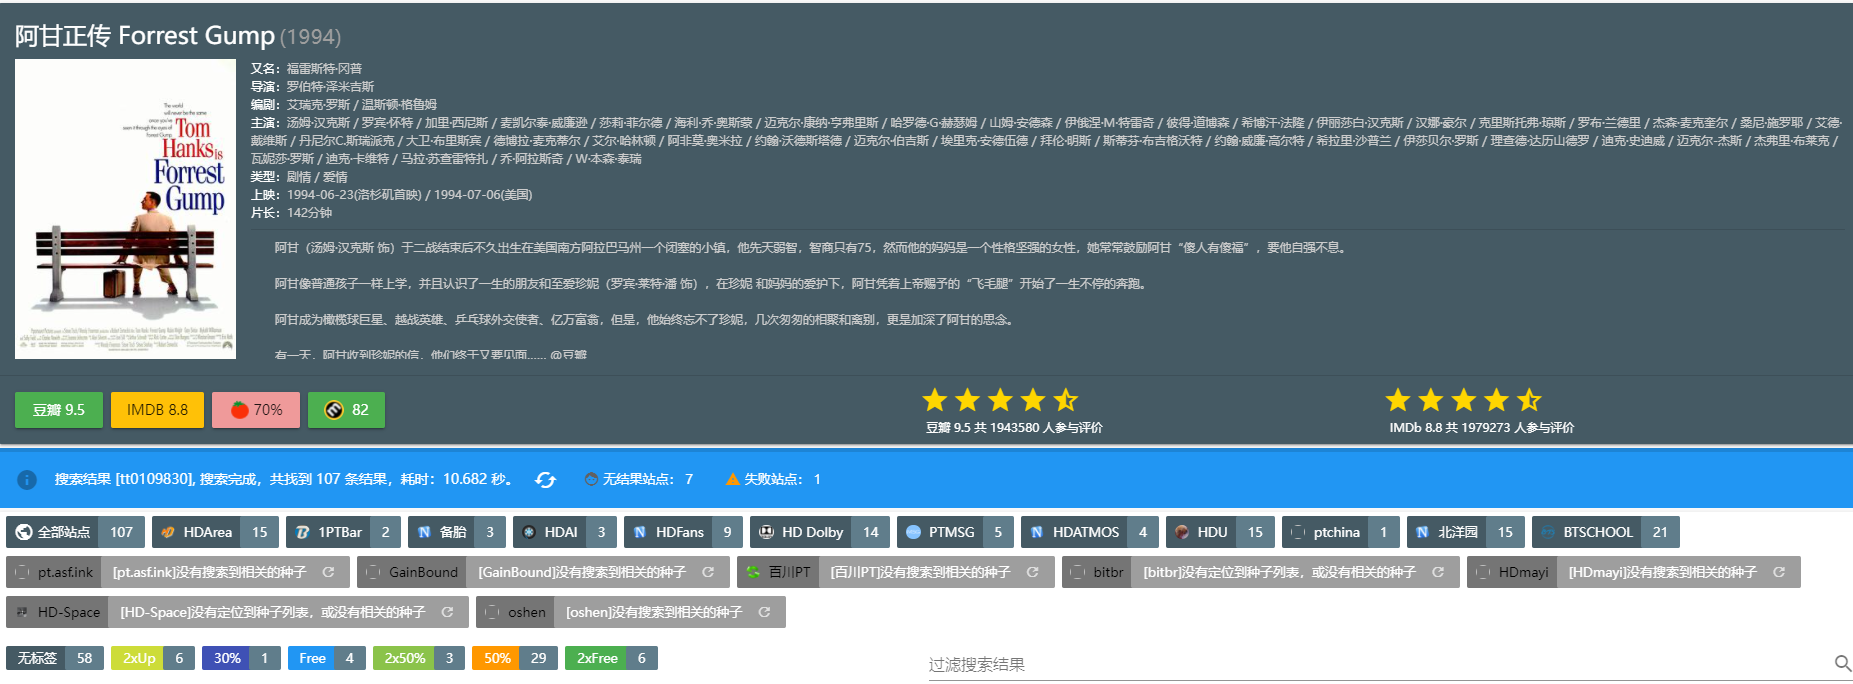This screenshot has height=684, width=1853.
Task: Select the 全部站点 107 filter
Action: (x=75, y=532)
